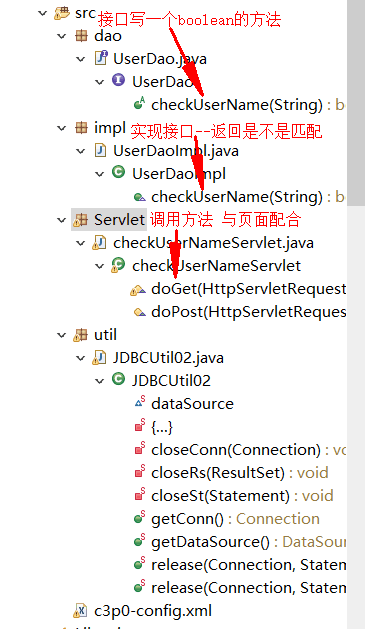Click the getConn() method icon
Image resolution: width=365 pixels, height=629 pixels.
tap(139, 517)
